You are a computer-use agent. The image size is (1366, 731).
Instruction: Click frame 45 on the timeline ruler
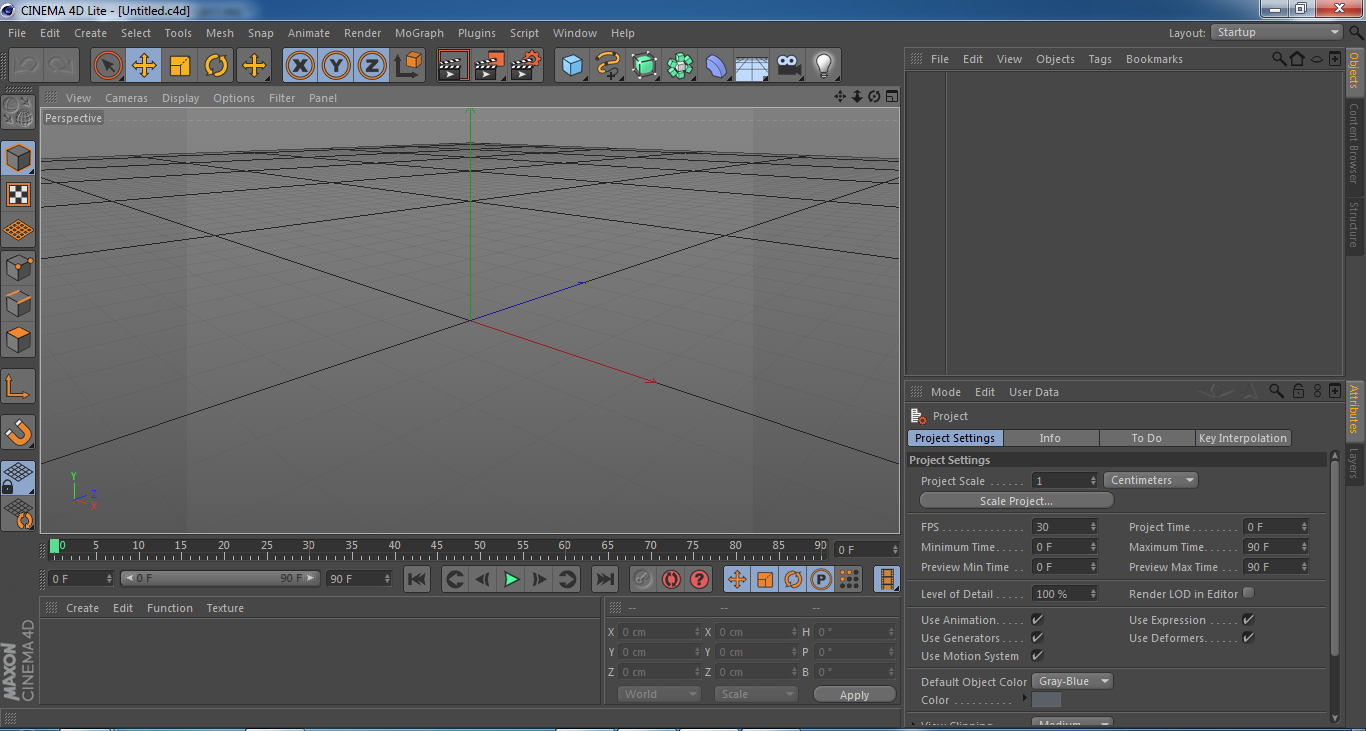point(437,546)
